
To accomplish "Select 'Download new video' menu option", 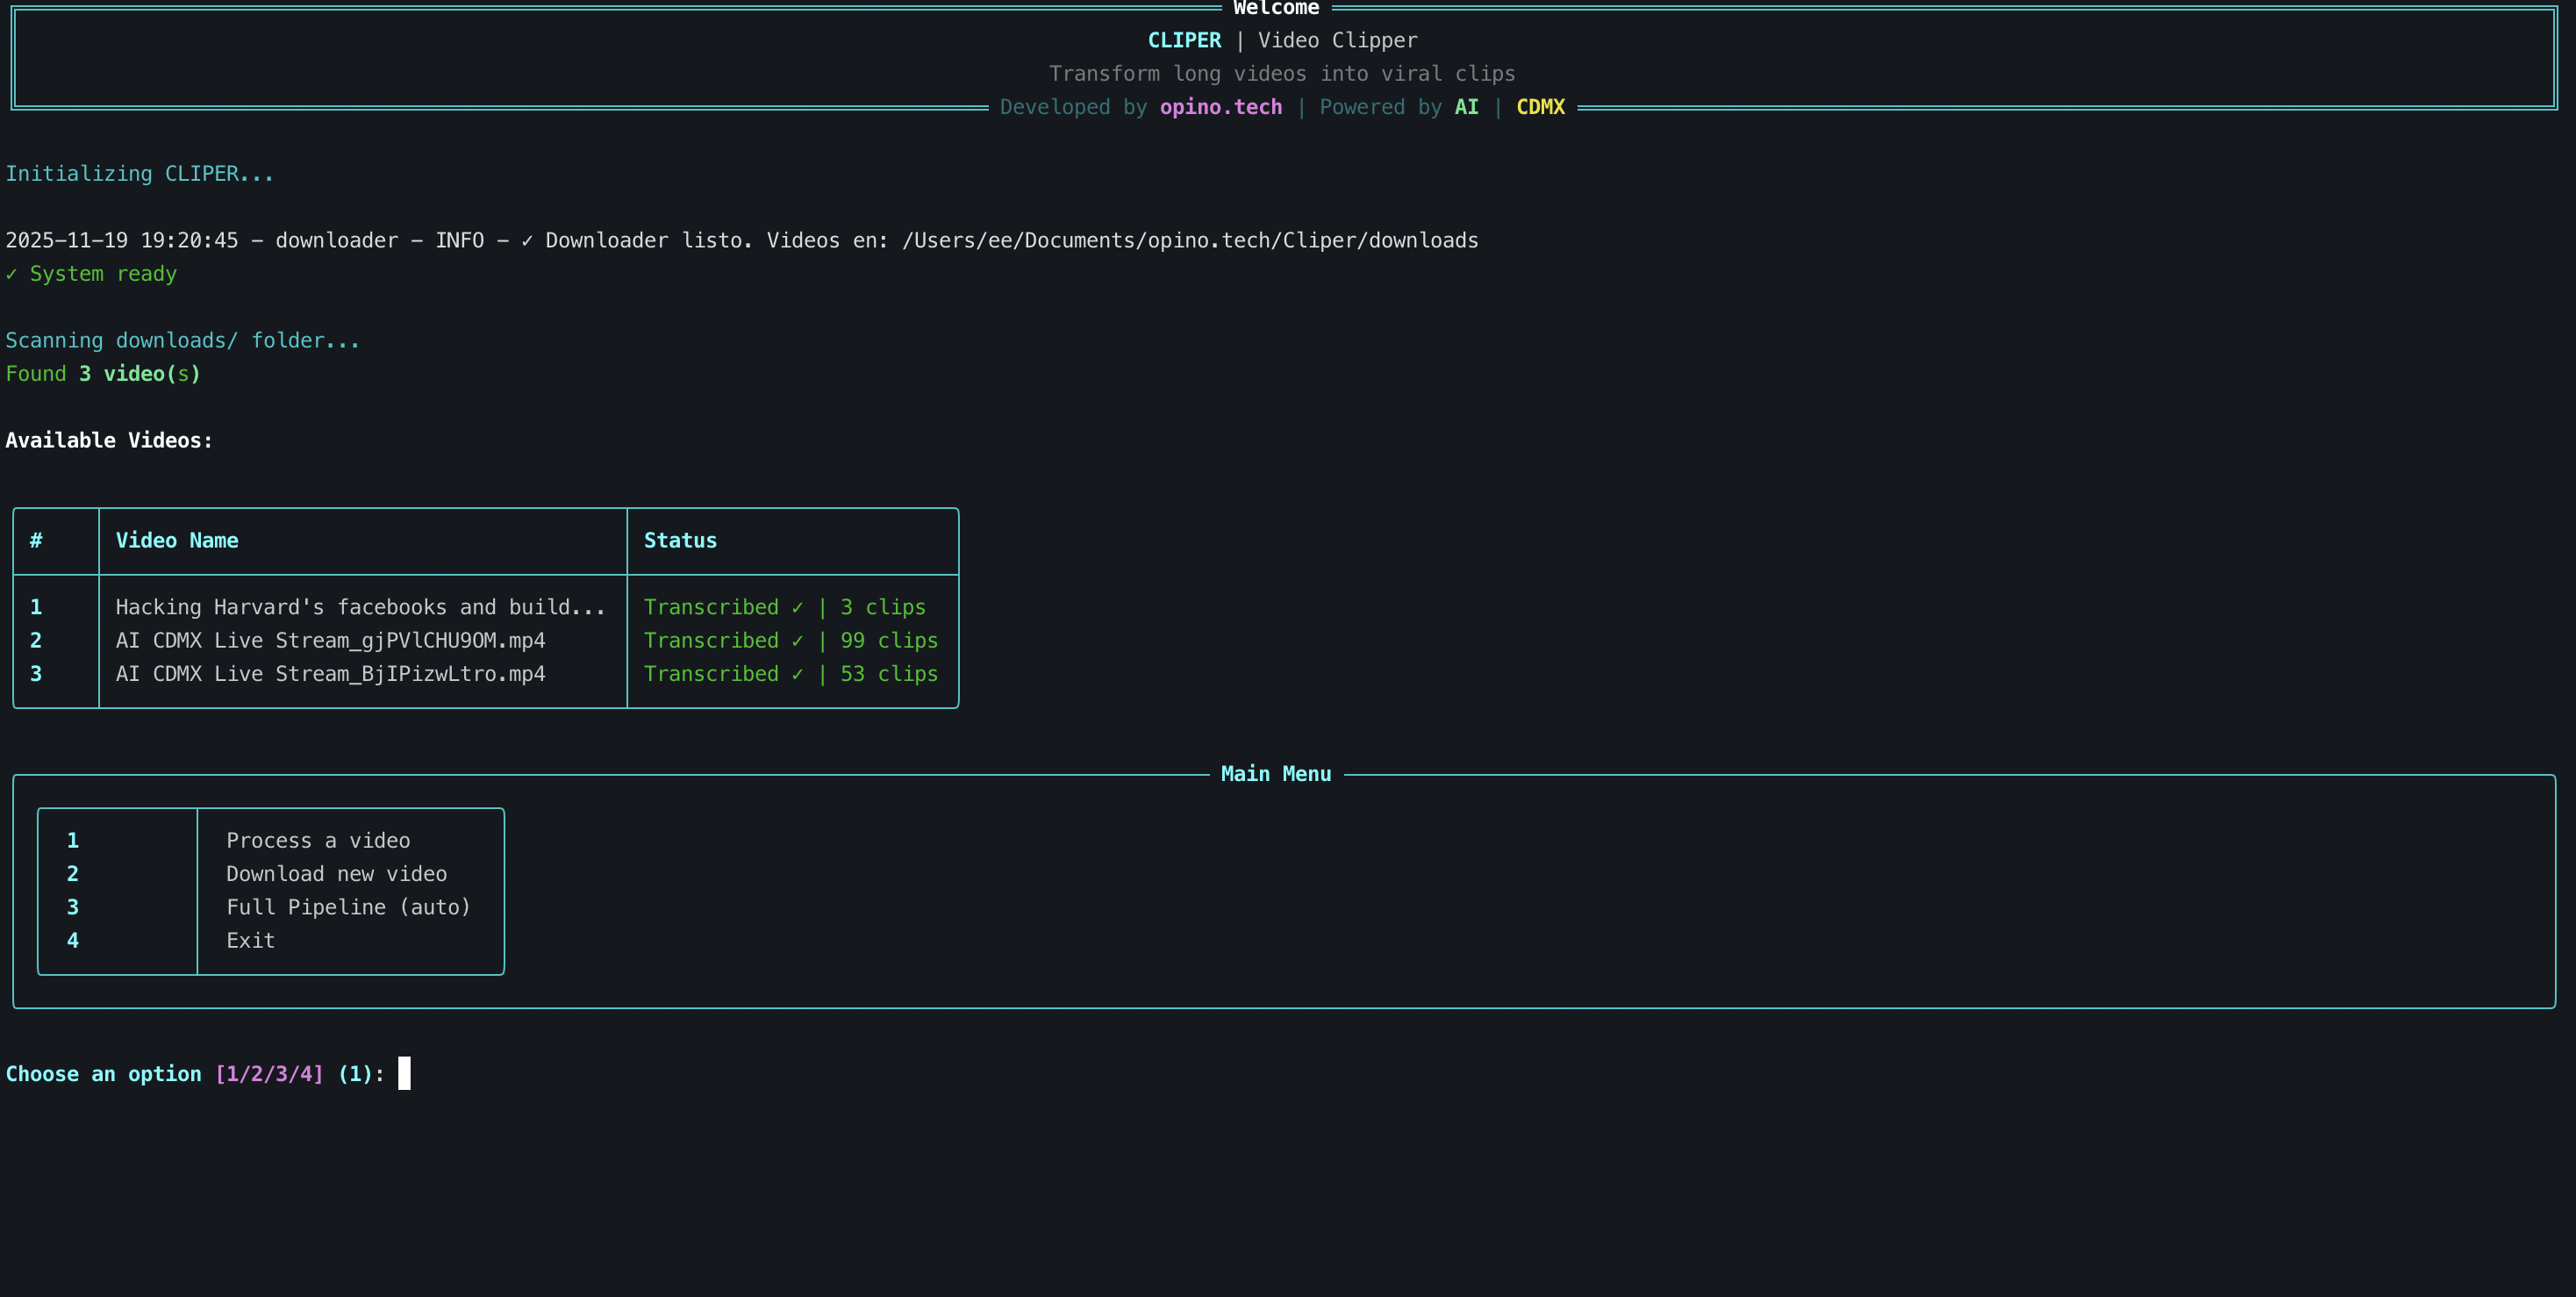I will click(336, 874).
